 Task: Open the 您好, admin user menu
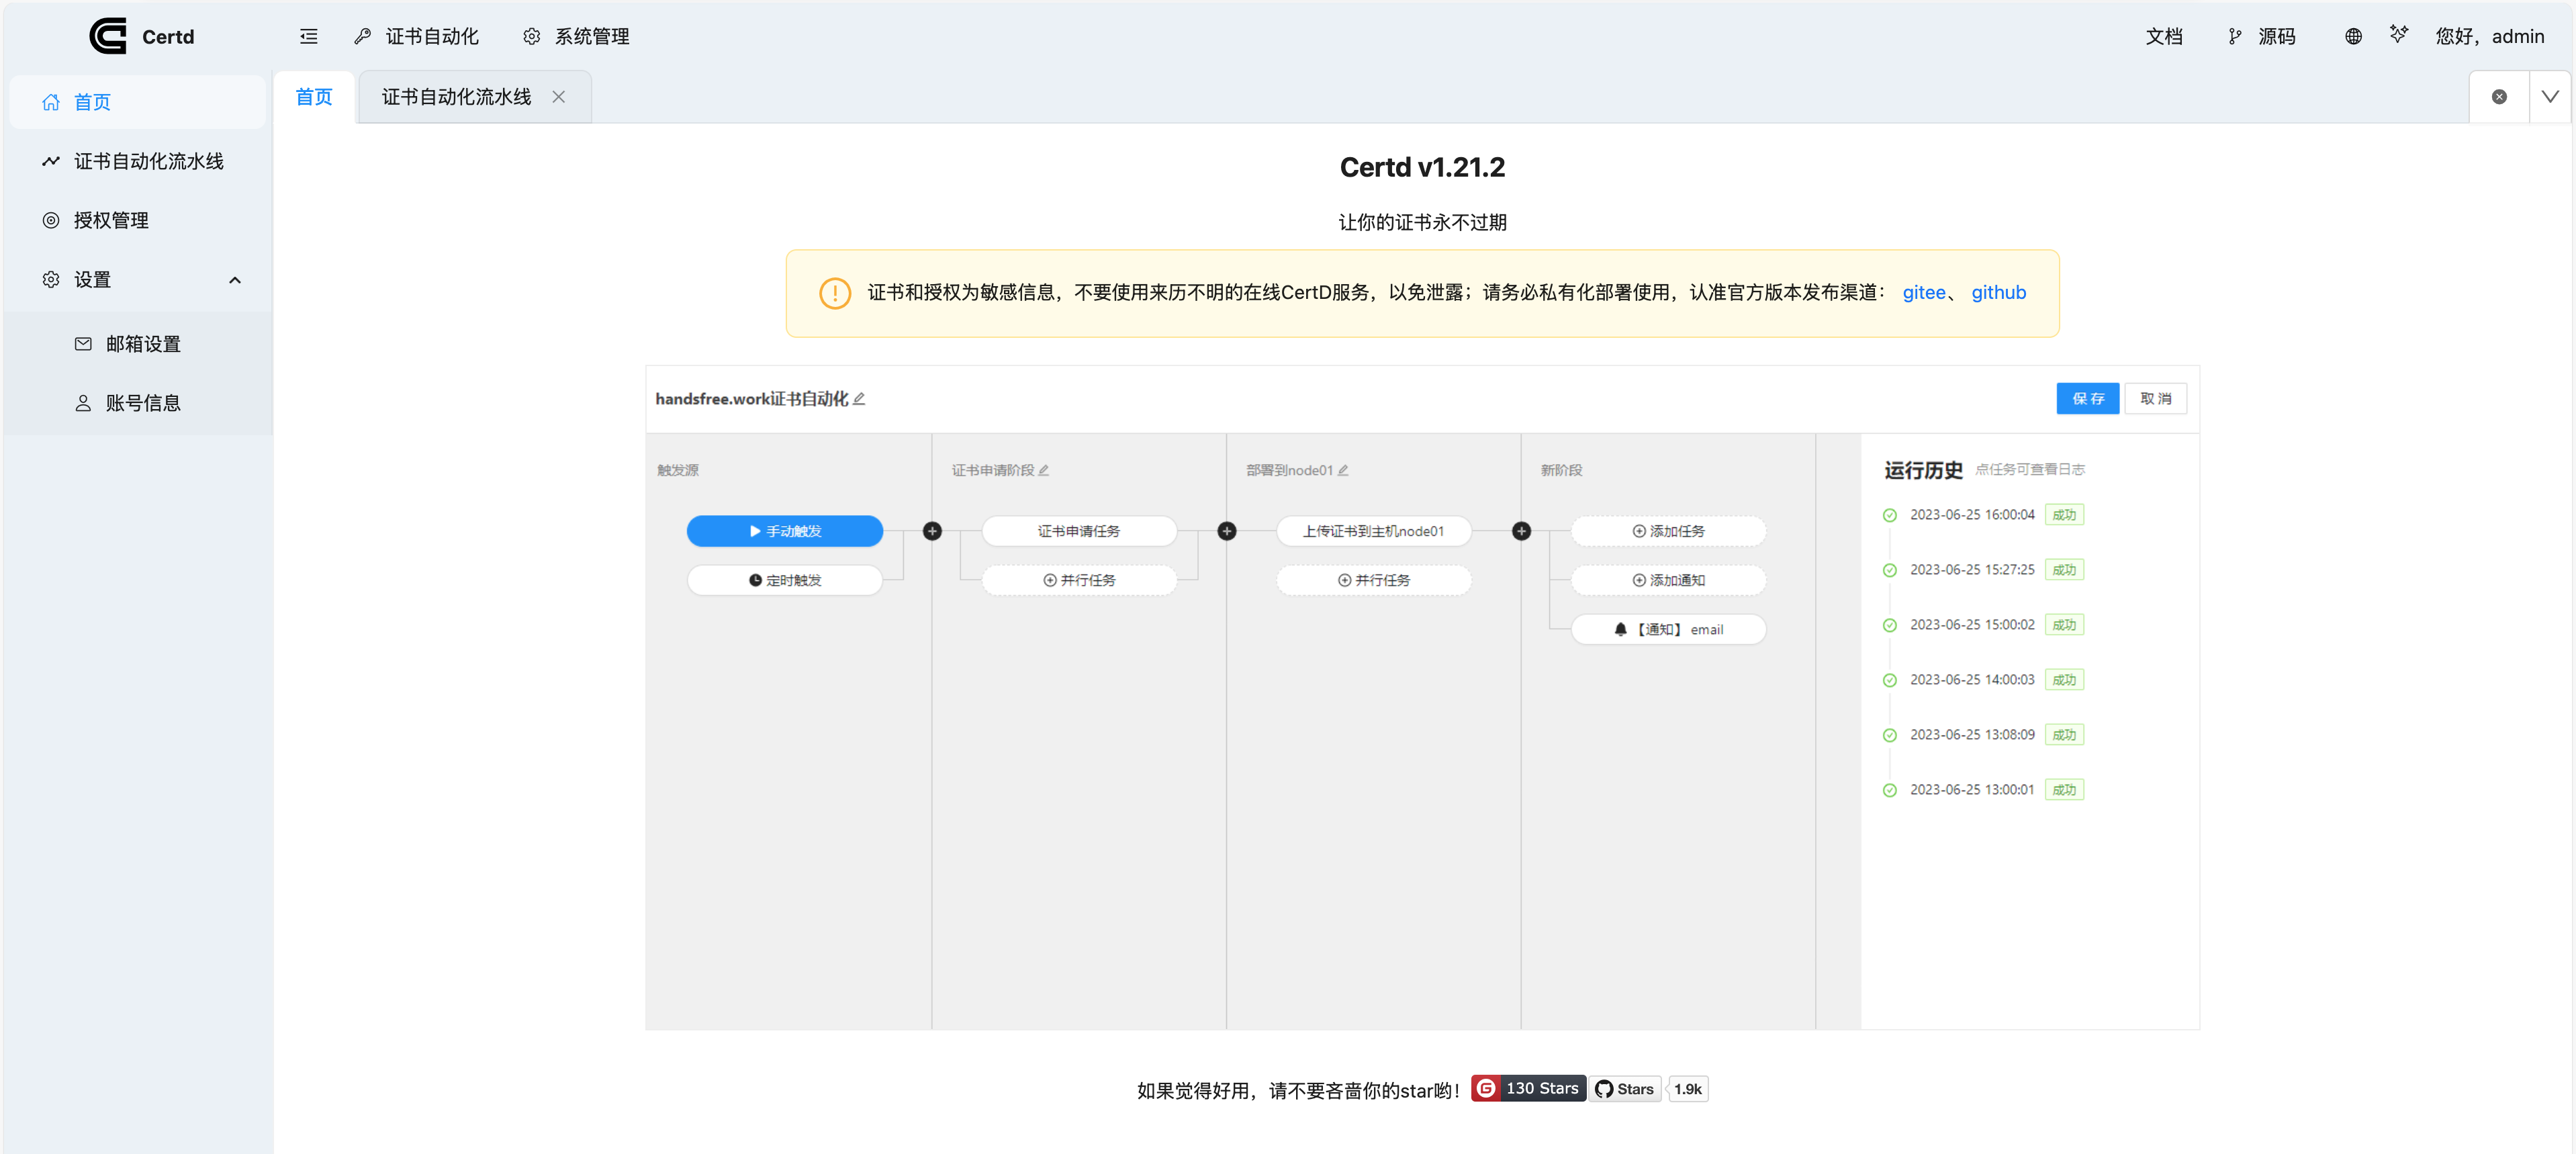[2489, 36]
